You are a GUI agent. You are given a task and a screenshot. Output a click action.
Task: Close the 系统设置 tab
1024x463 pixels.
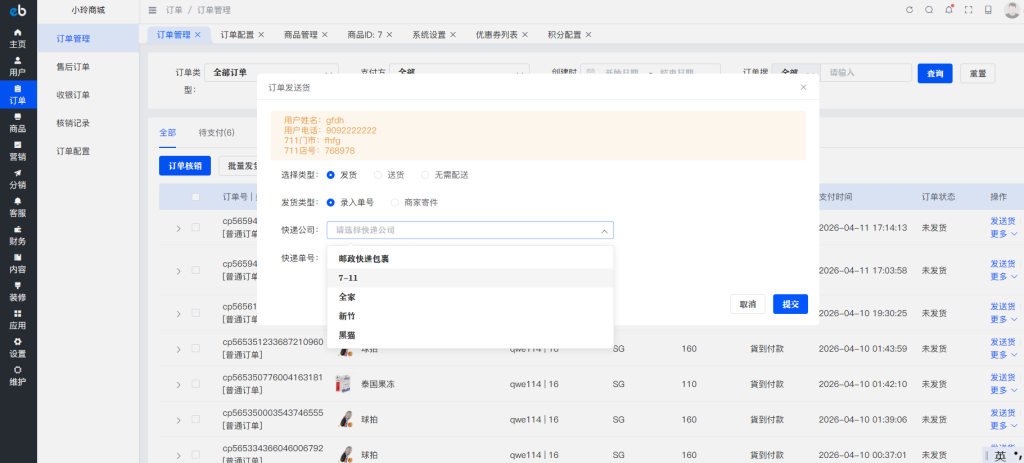click(x=453, y=35)
